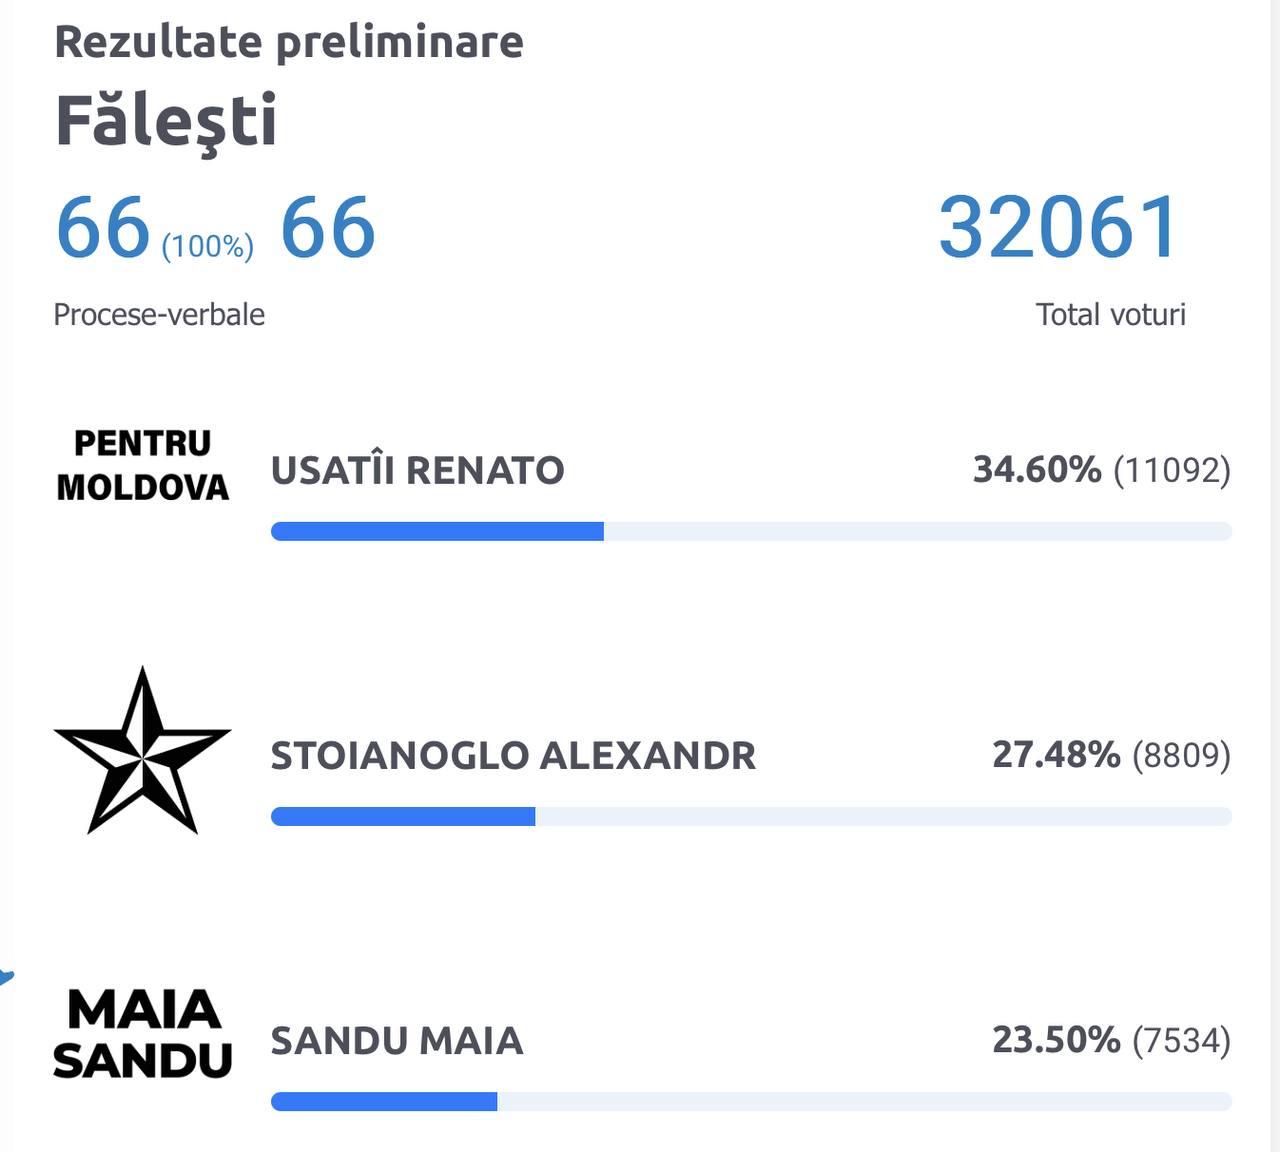The image size is (1280, 1152).
Task: Click Stoianoglo Alexandr's vote progress bar
Action: click(750, 817)
